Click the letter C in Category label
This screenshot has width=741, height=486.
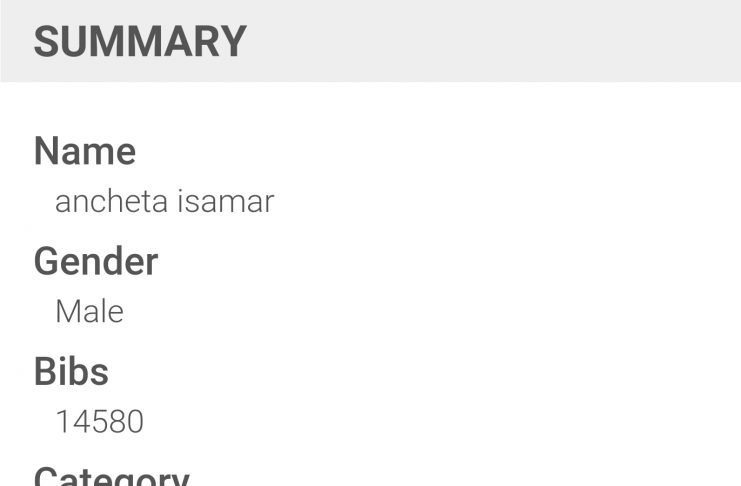[x=48, y=477]
